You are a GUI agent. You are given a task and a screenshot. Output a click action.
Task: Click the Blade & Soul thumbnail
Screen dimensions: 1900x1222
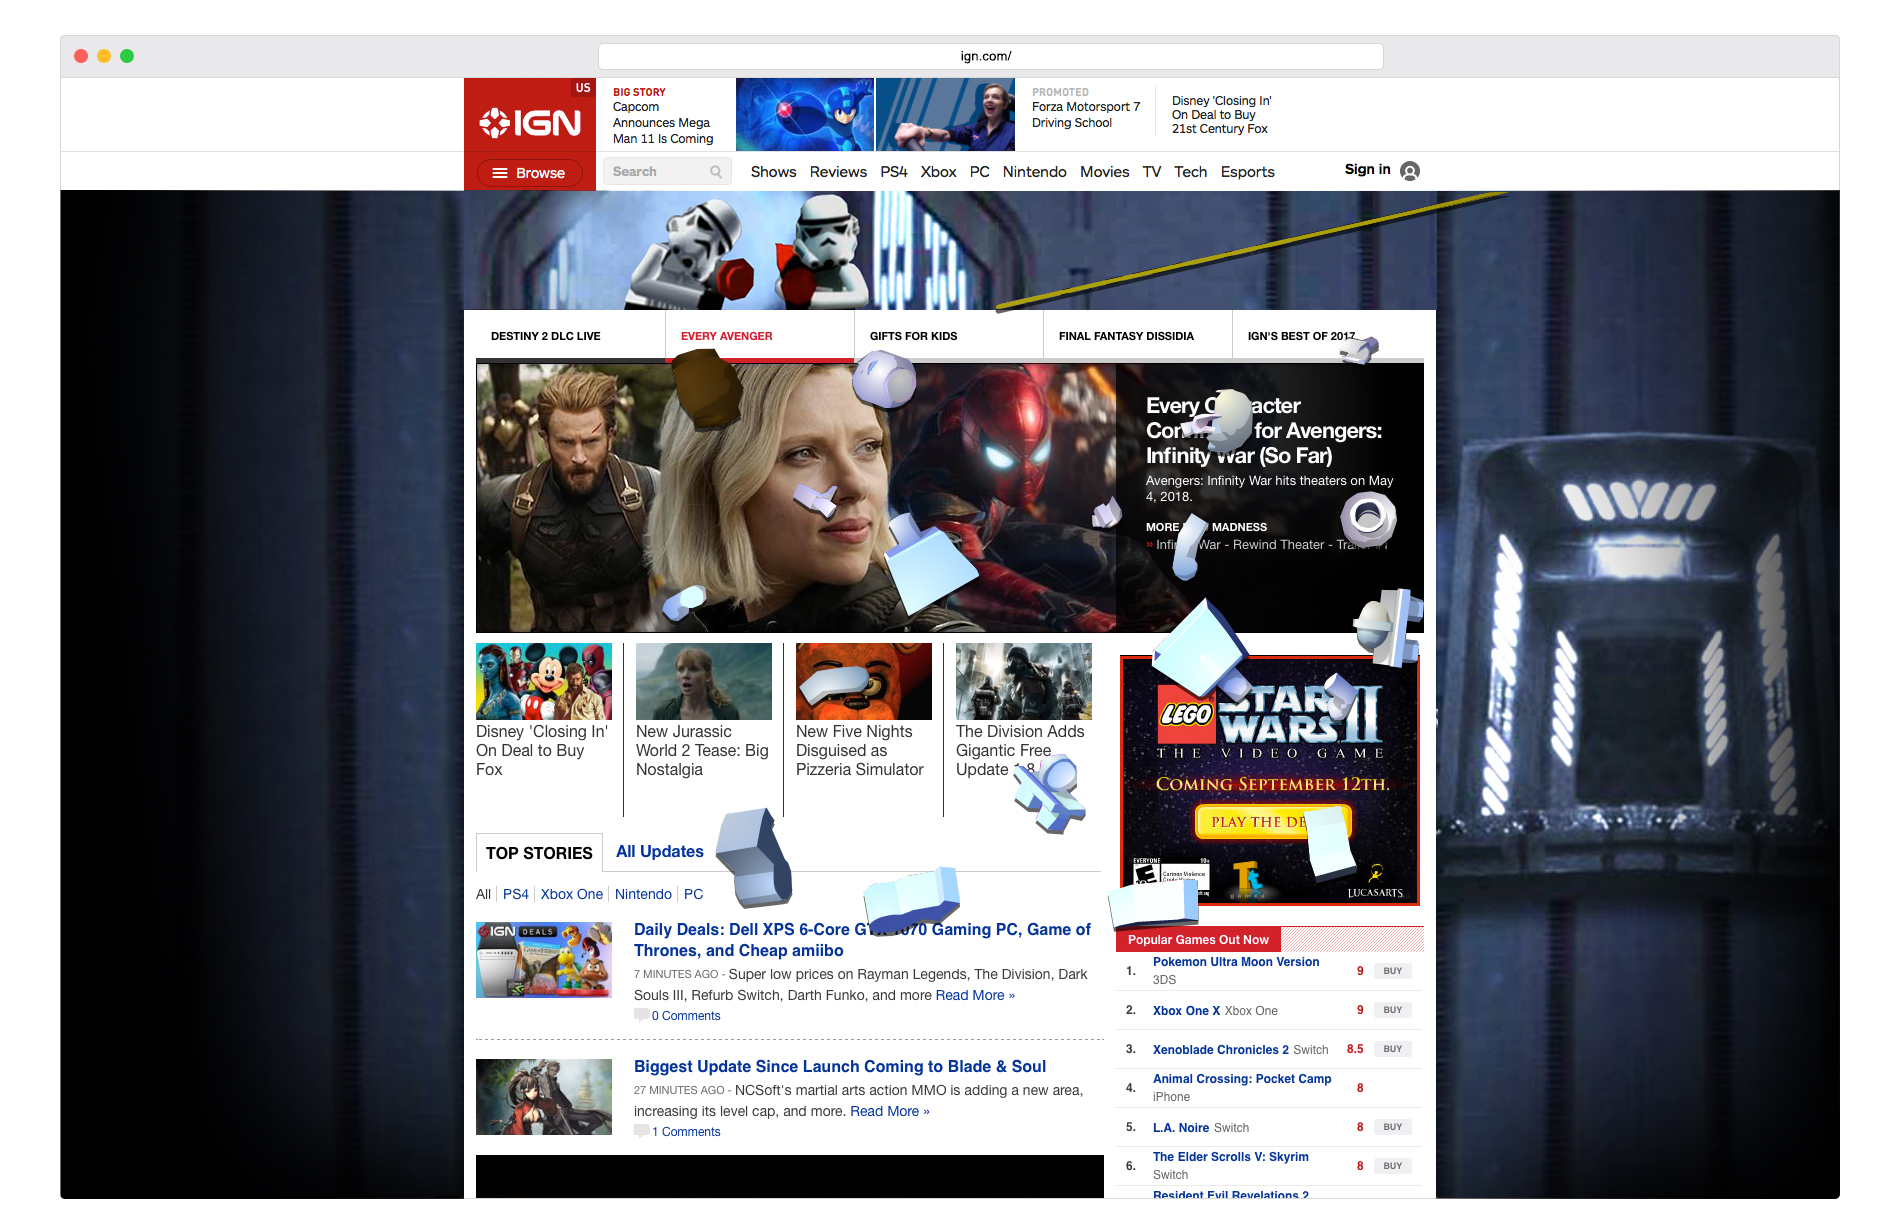point(544,1097)
